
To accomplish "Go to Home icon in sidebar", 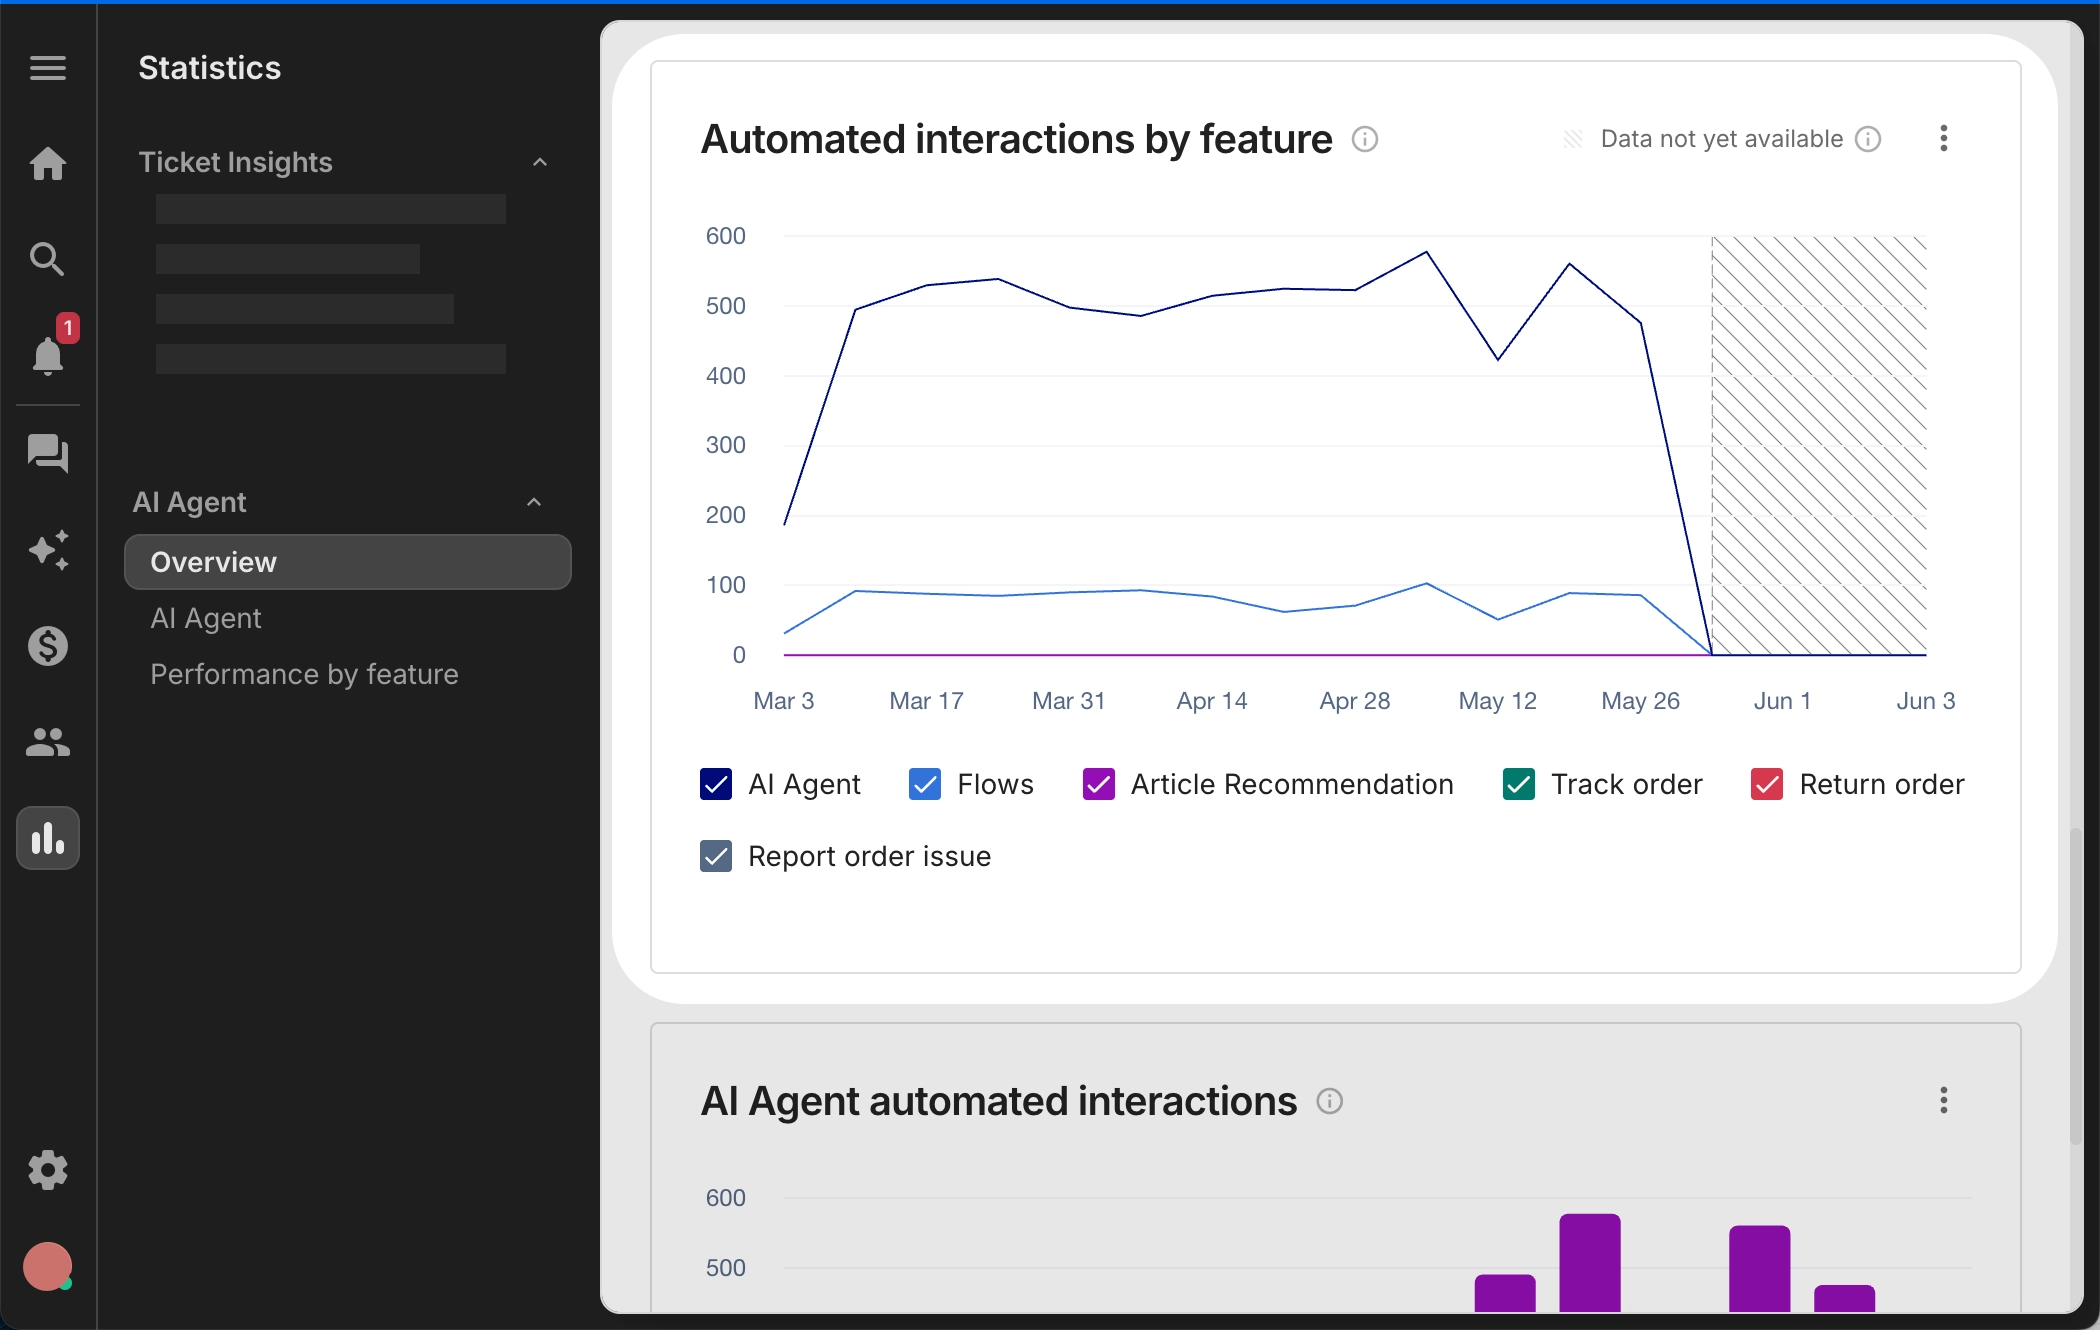I will click(48, 163).
